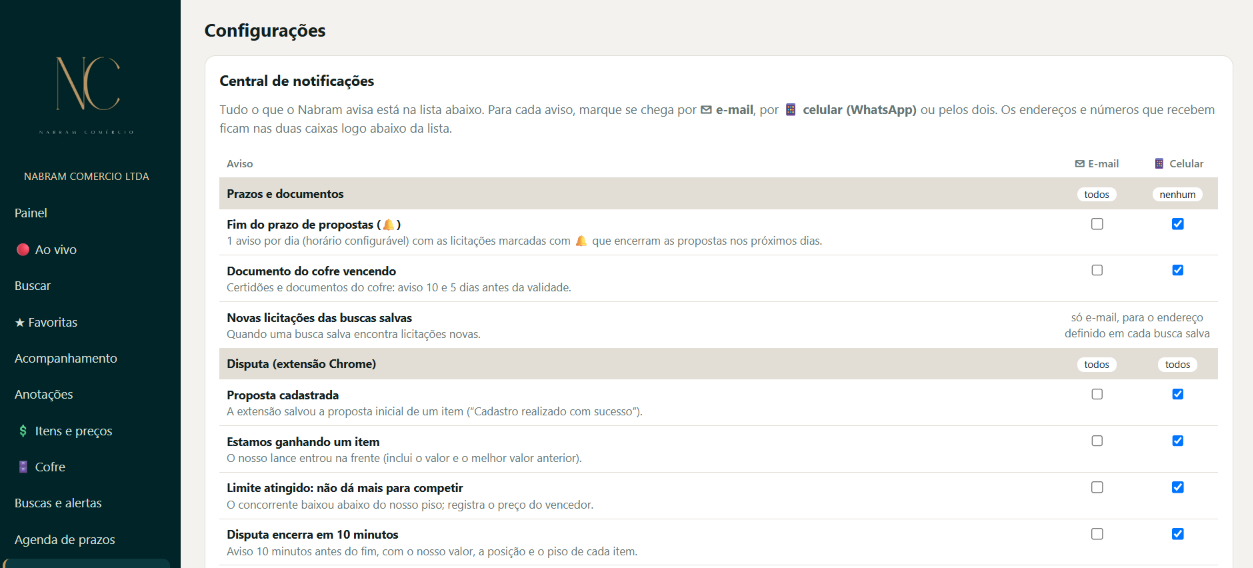
Task: Click the Prazos e documentos section header
Action: (x=718, y=194)
